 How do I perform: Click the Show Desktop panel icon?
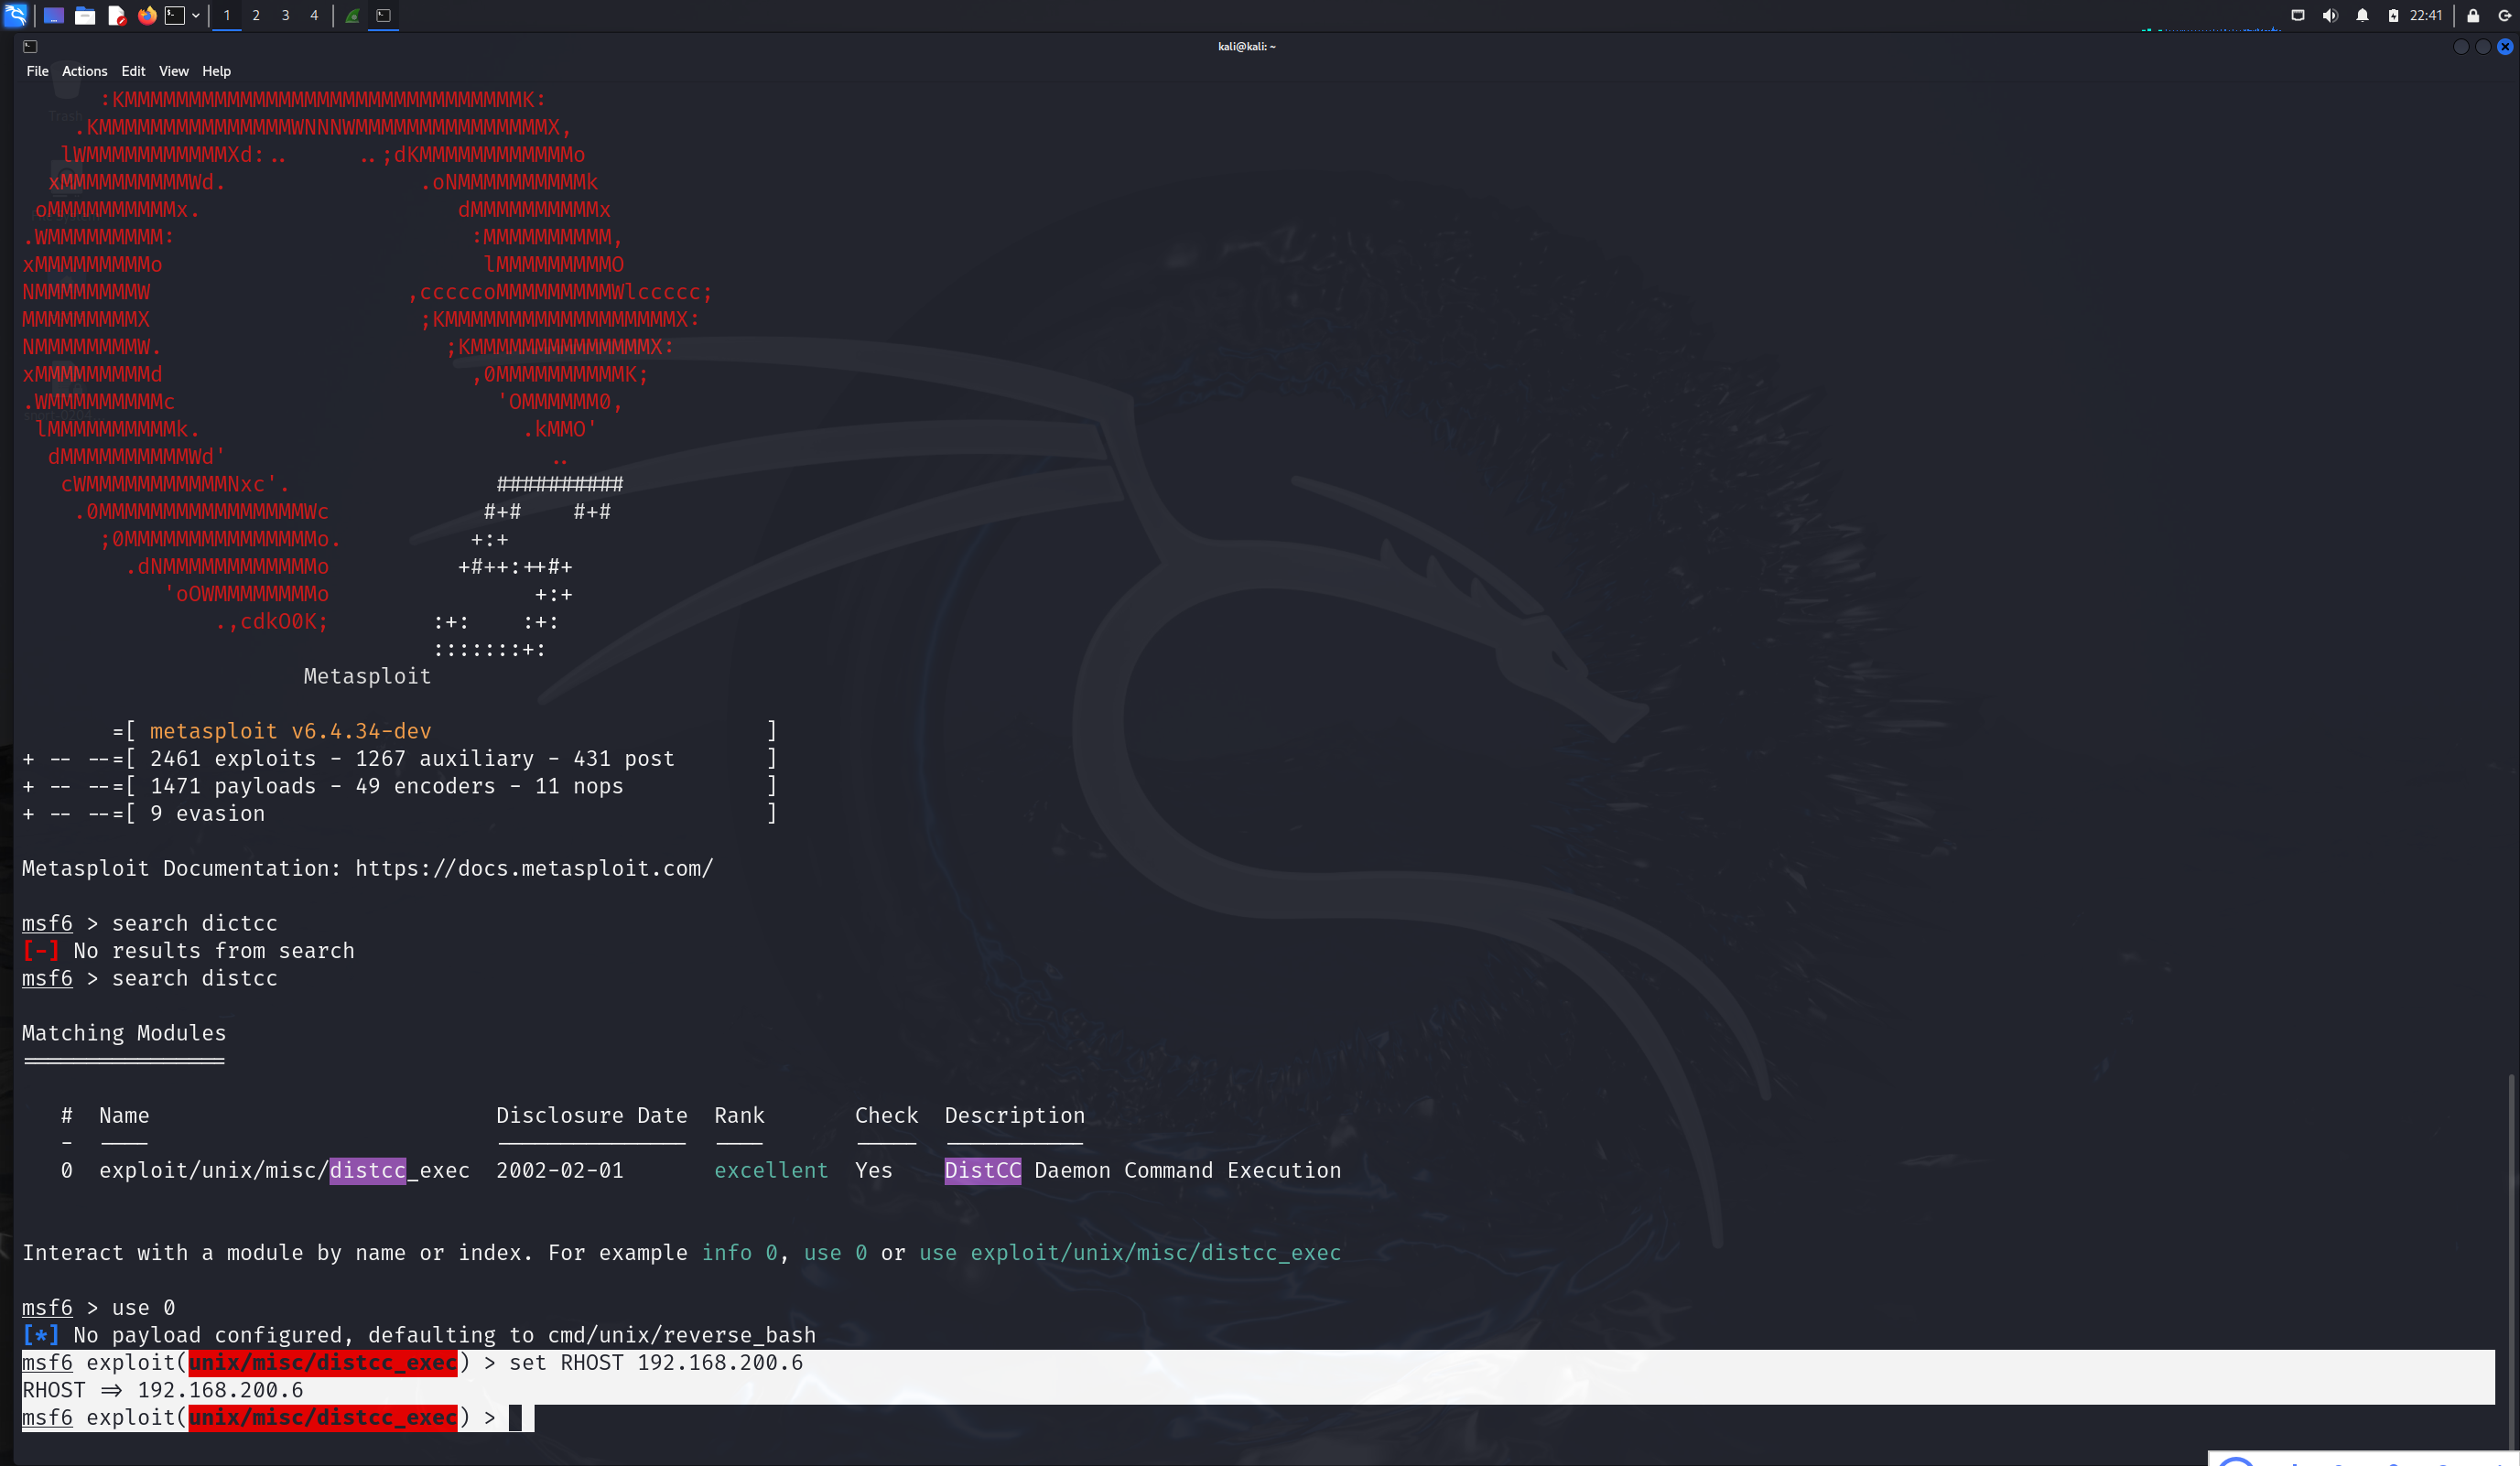pos(54,15)
